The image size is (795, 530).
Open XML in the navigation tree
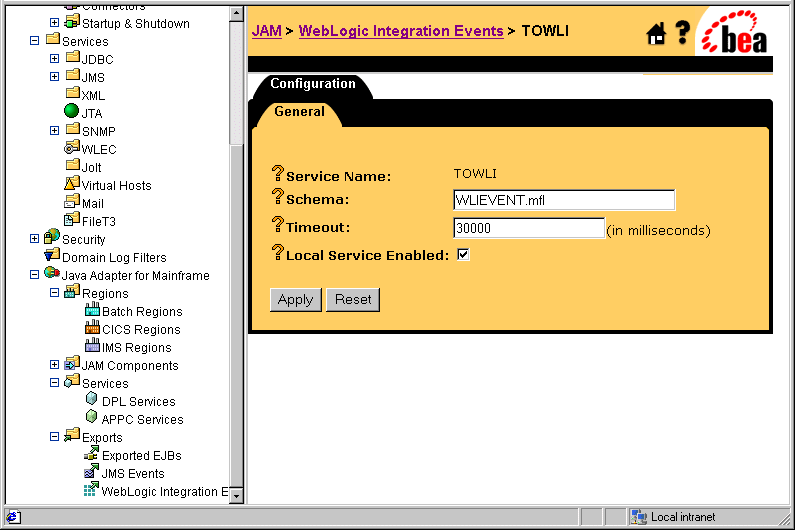[93, 95]
